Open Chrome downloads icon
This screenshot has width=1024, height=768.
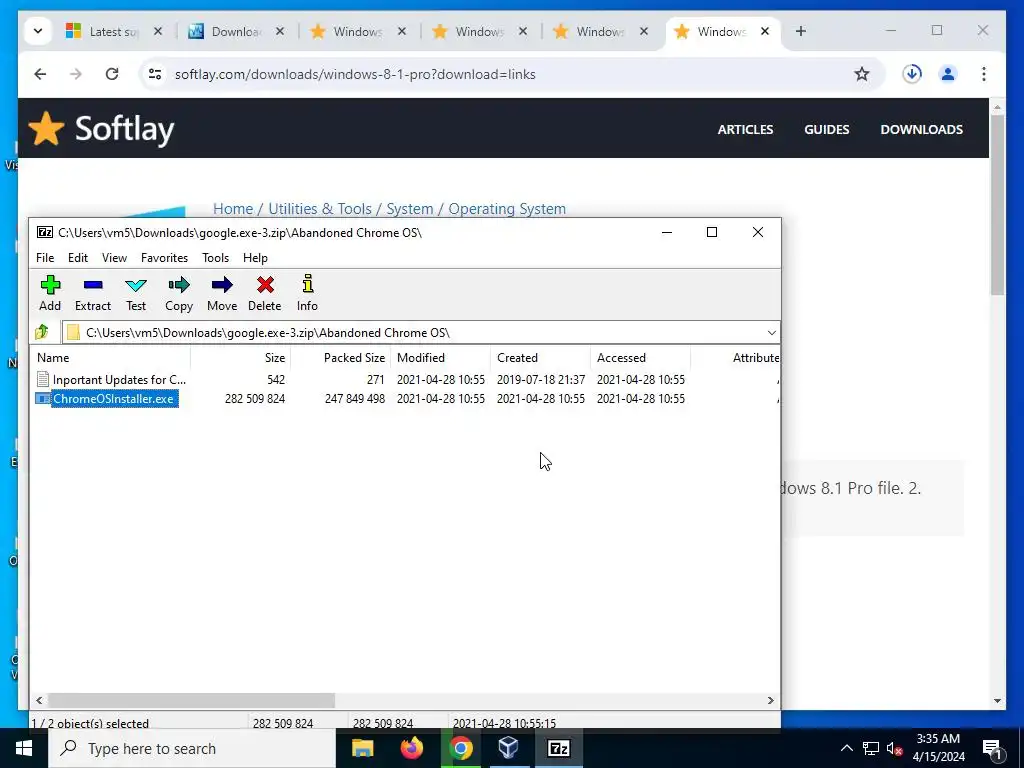pos(912,74)
